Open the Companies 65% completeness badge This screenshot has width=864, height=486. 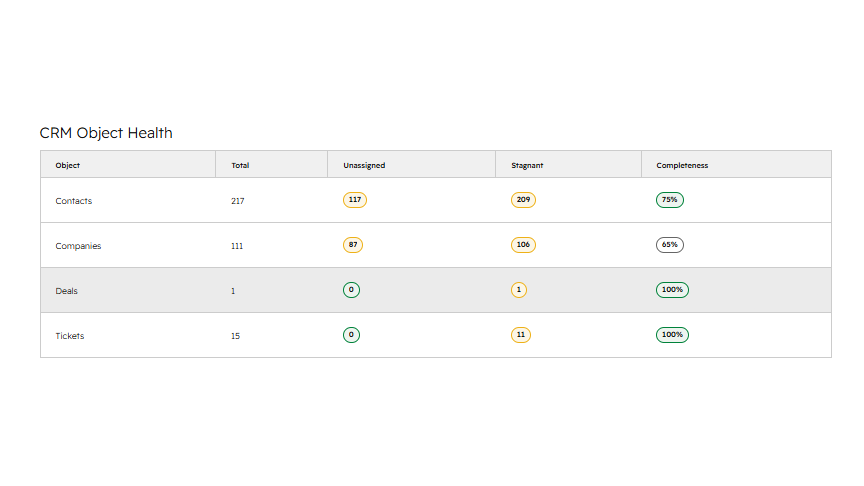(x=669, y=245)
